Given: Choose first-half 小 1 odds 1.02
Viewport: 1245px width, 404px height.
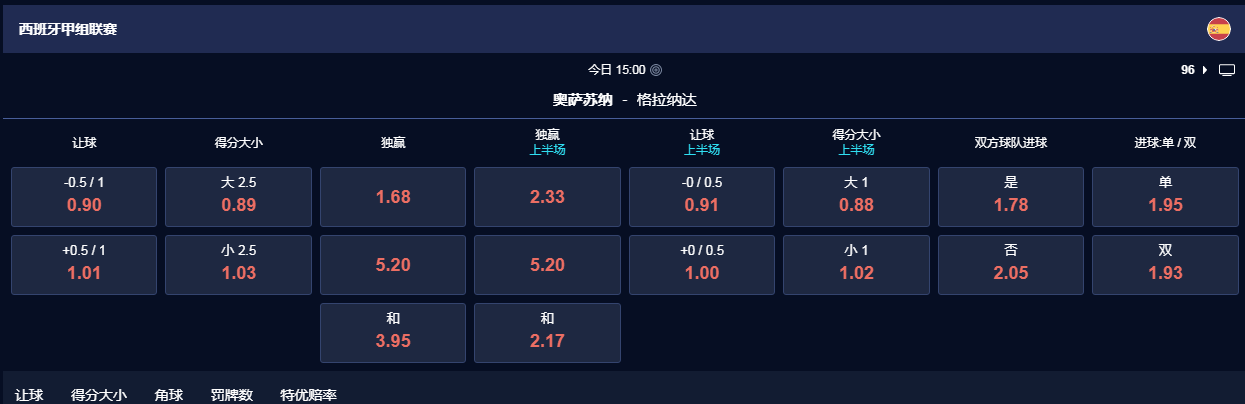Looking at the screenshot, I should [856, 265].
